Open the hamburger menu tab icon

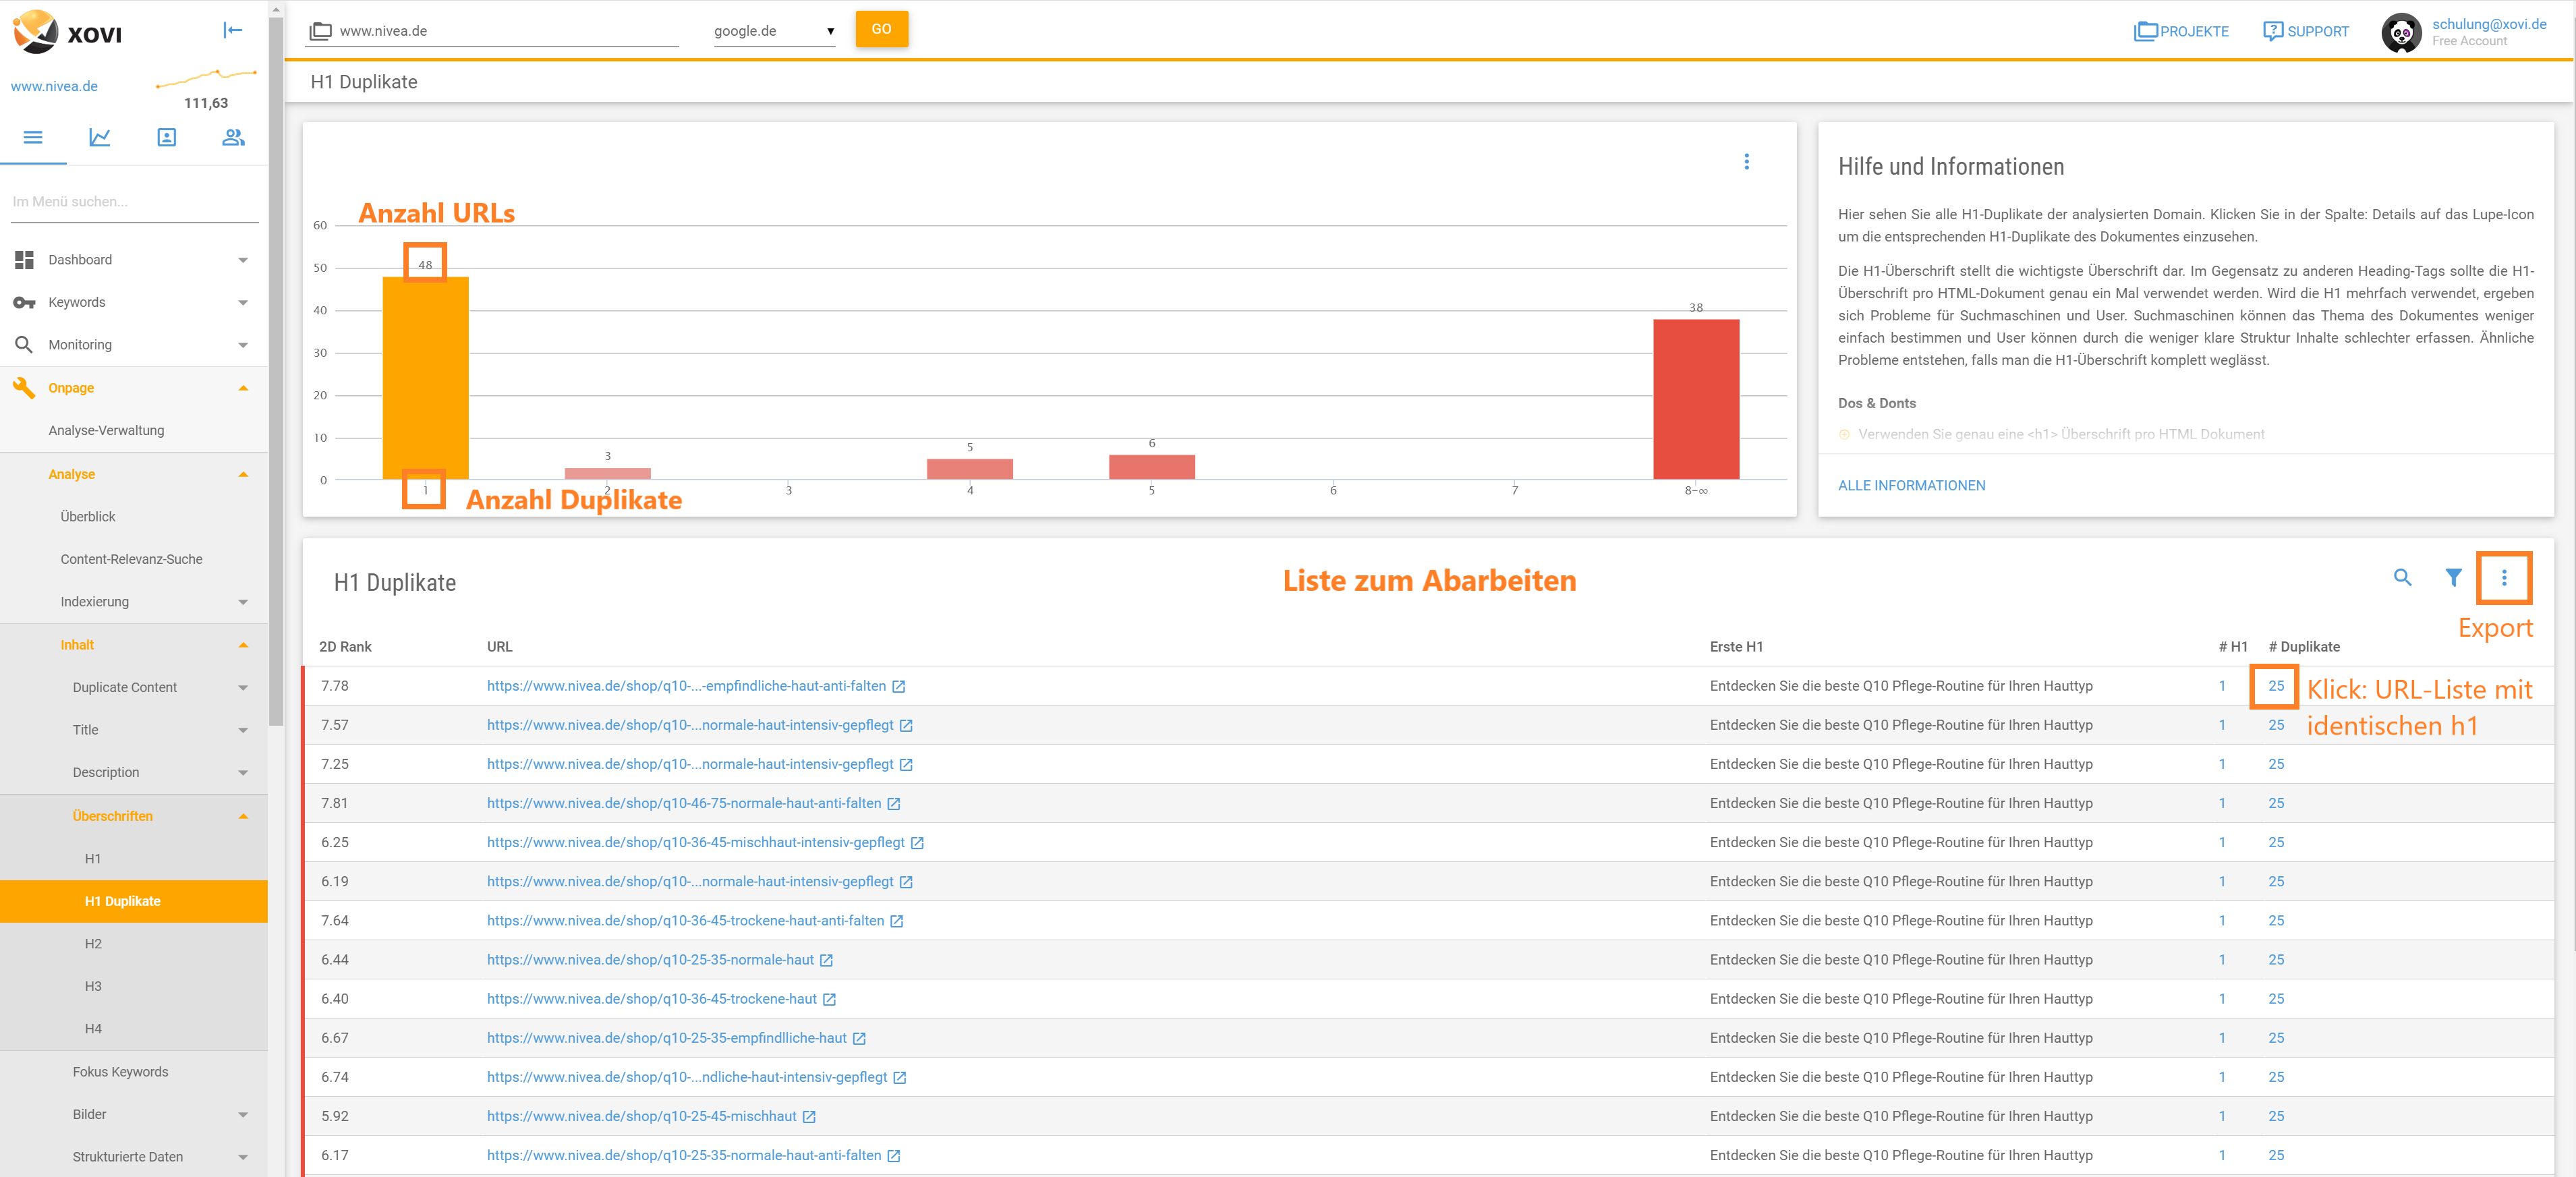coord(33,138)
